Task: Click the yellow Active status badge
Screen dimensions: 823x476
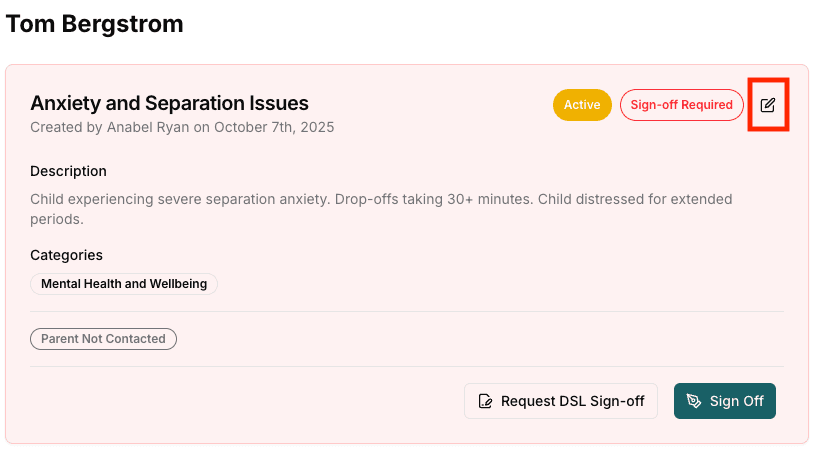Action: 582,105
